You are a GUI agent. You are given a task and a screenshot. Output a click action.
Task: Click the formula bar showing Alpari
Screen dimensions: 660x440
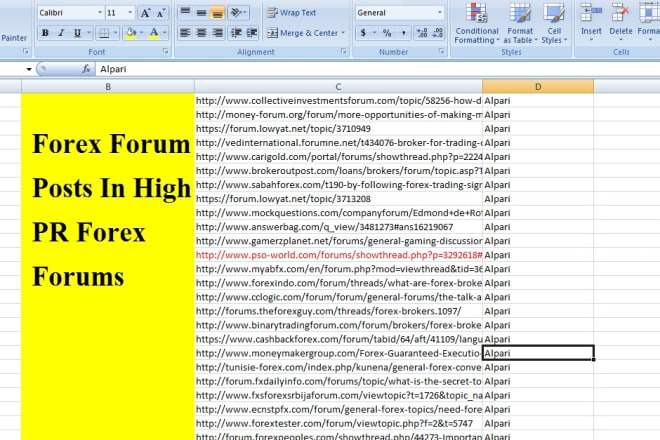pyautogui.click(x=378, y=69)
